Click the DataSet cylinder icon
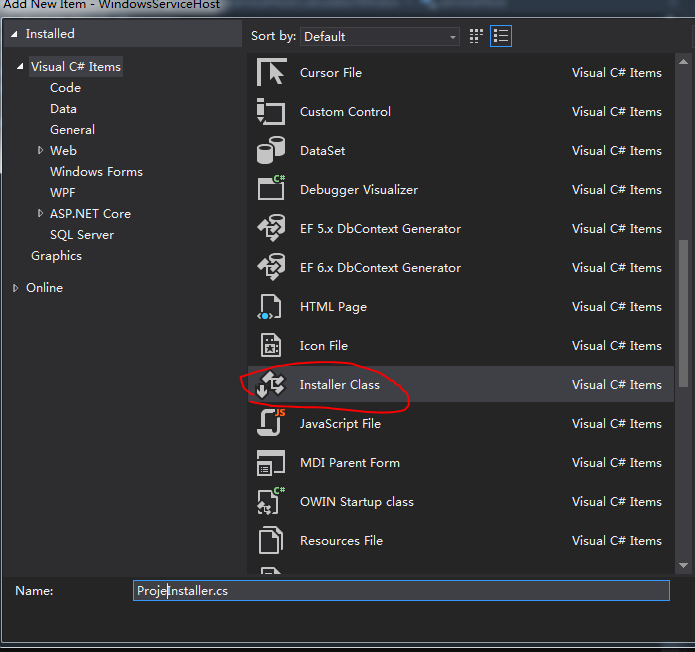This screenshot has height=652, width=695. tap(271, 150)
